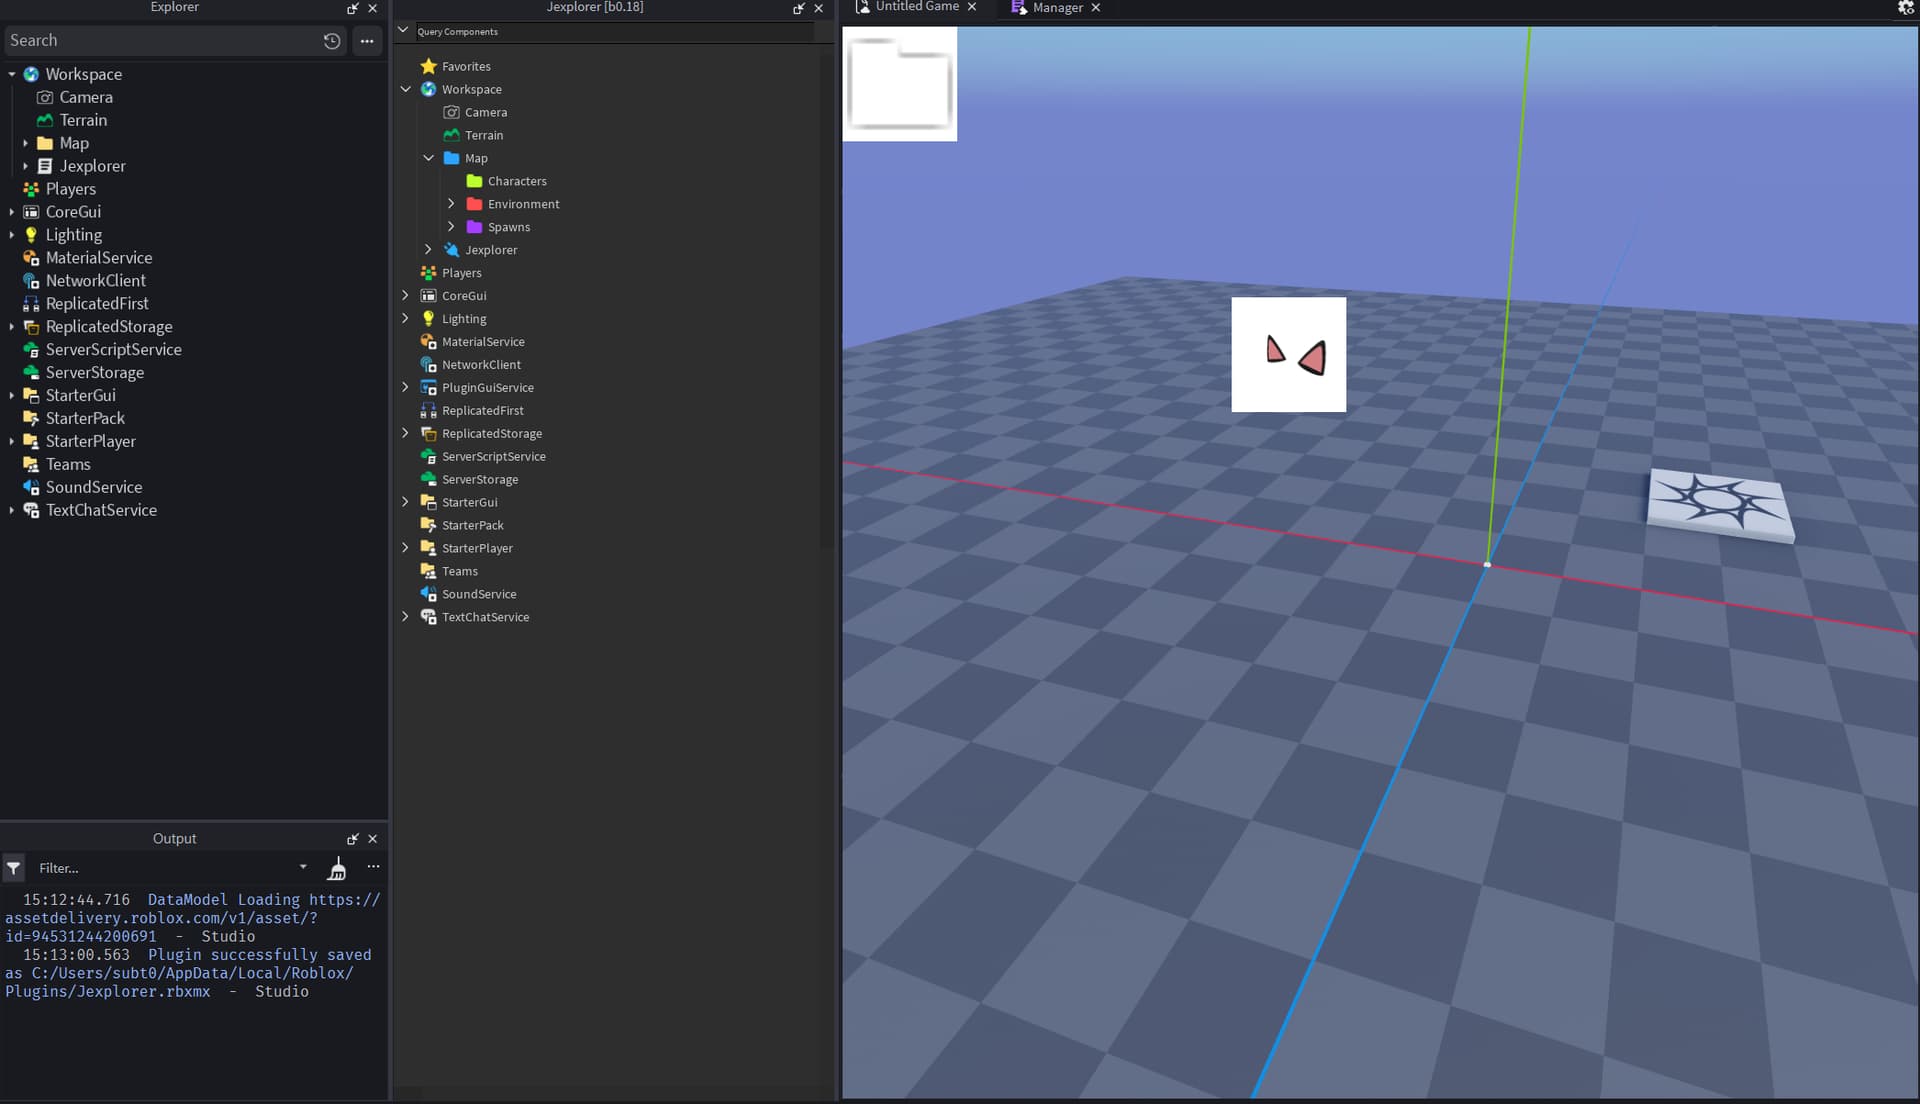The image size is (1920, 1104).
Task: Click the spawn location pad in viewport
Action: pyautogui.click(x=1720, y=505)
